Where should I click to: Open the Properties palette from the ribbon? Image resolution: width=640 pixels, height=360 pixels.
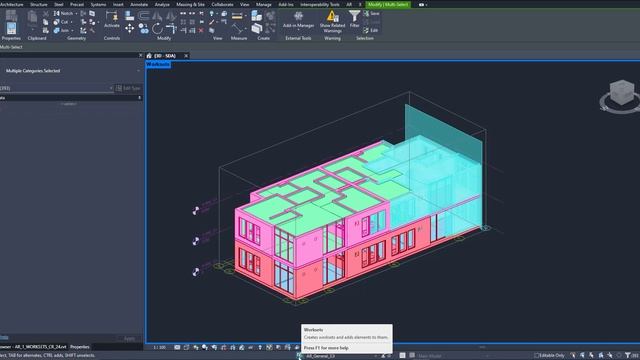coord(11,29)
